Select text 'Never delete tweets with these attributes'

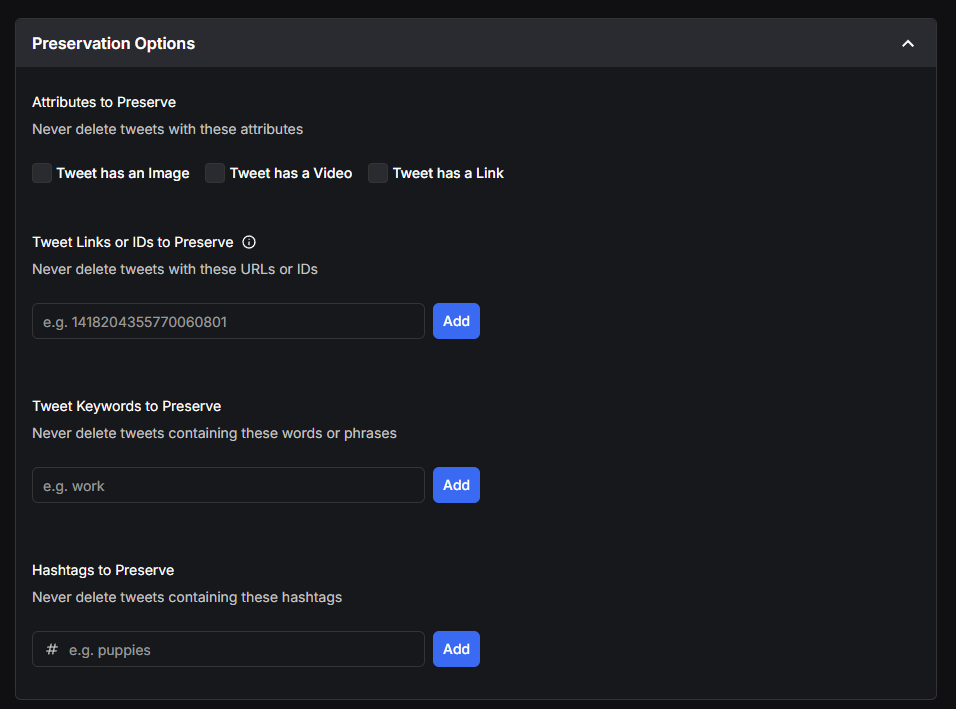pyautogui.click(x=168, y=129)
